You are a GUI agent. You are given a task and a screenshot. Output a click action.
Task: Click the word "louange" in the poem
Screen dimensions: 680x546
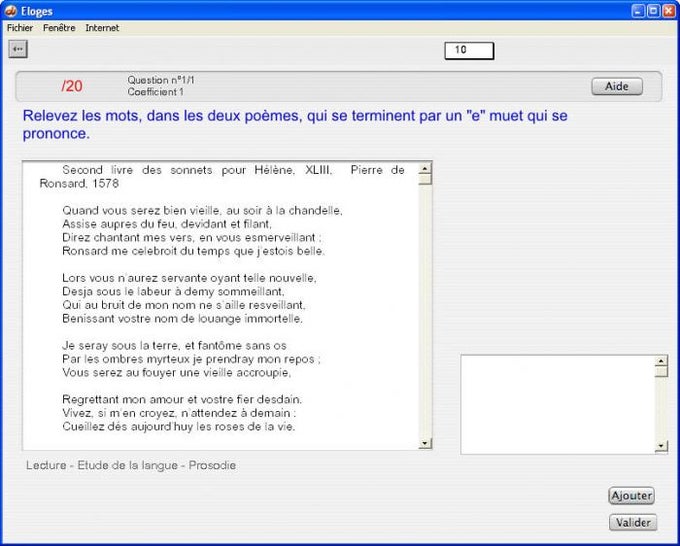point(219,318)
